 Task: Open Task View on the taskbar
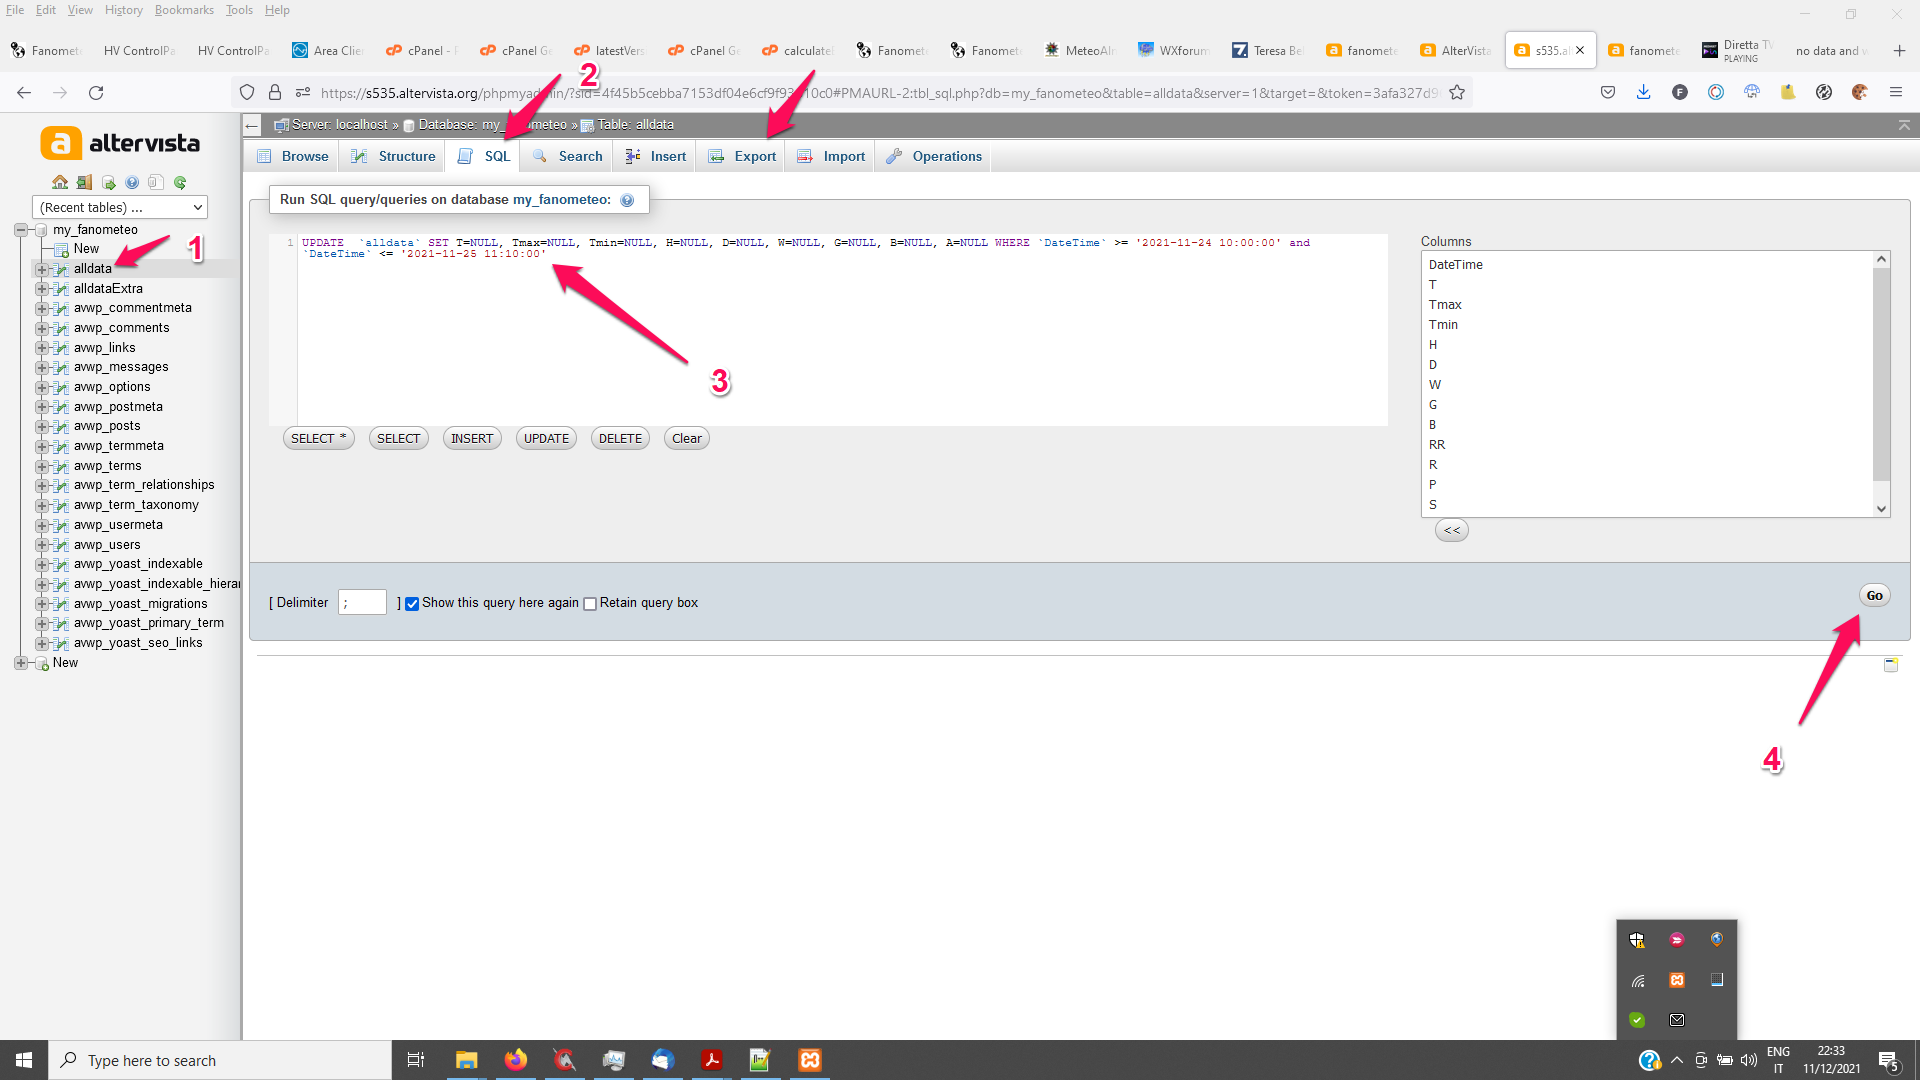pyautogui.click(x=416, y=1060)
